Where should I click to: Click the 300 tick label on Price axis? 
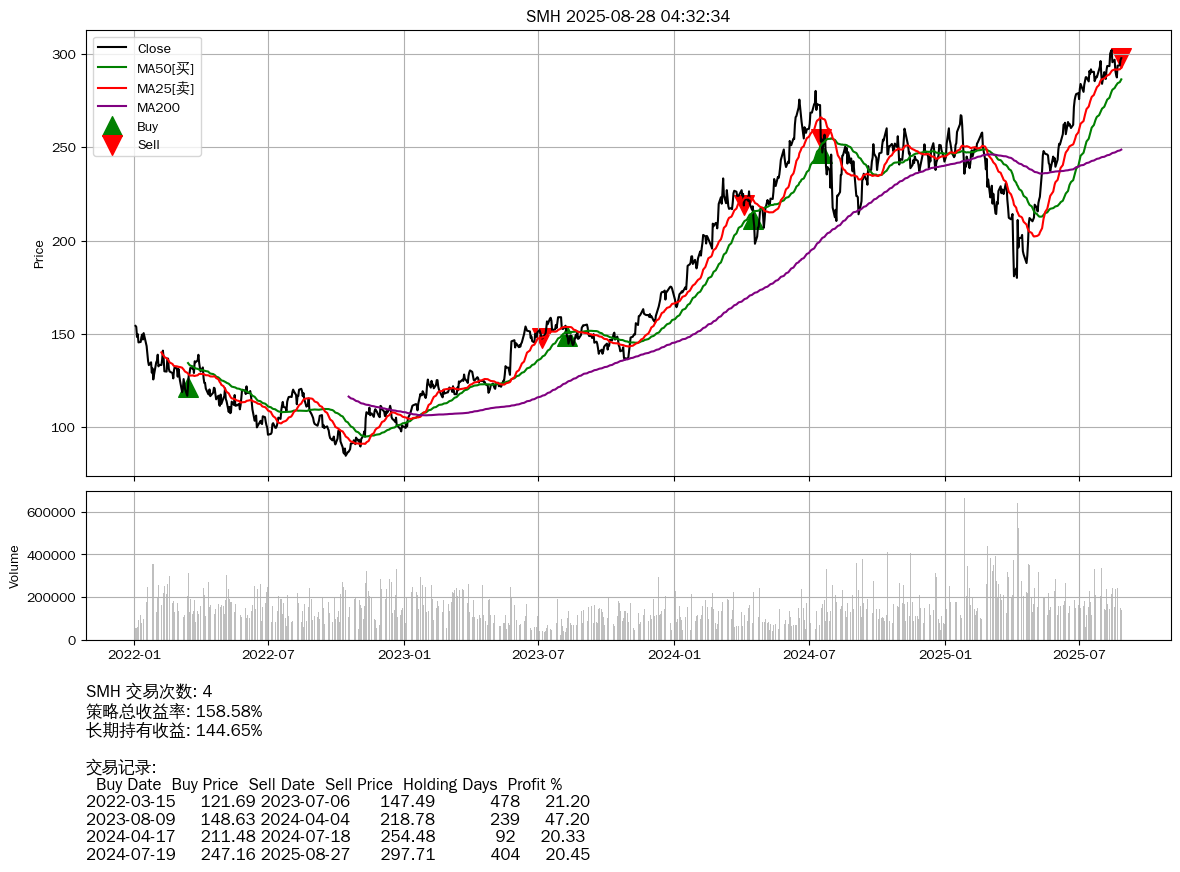pyautogui.click(x=66, y=54)
